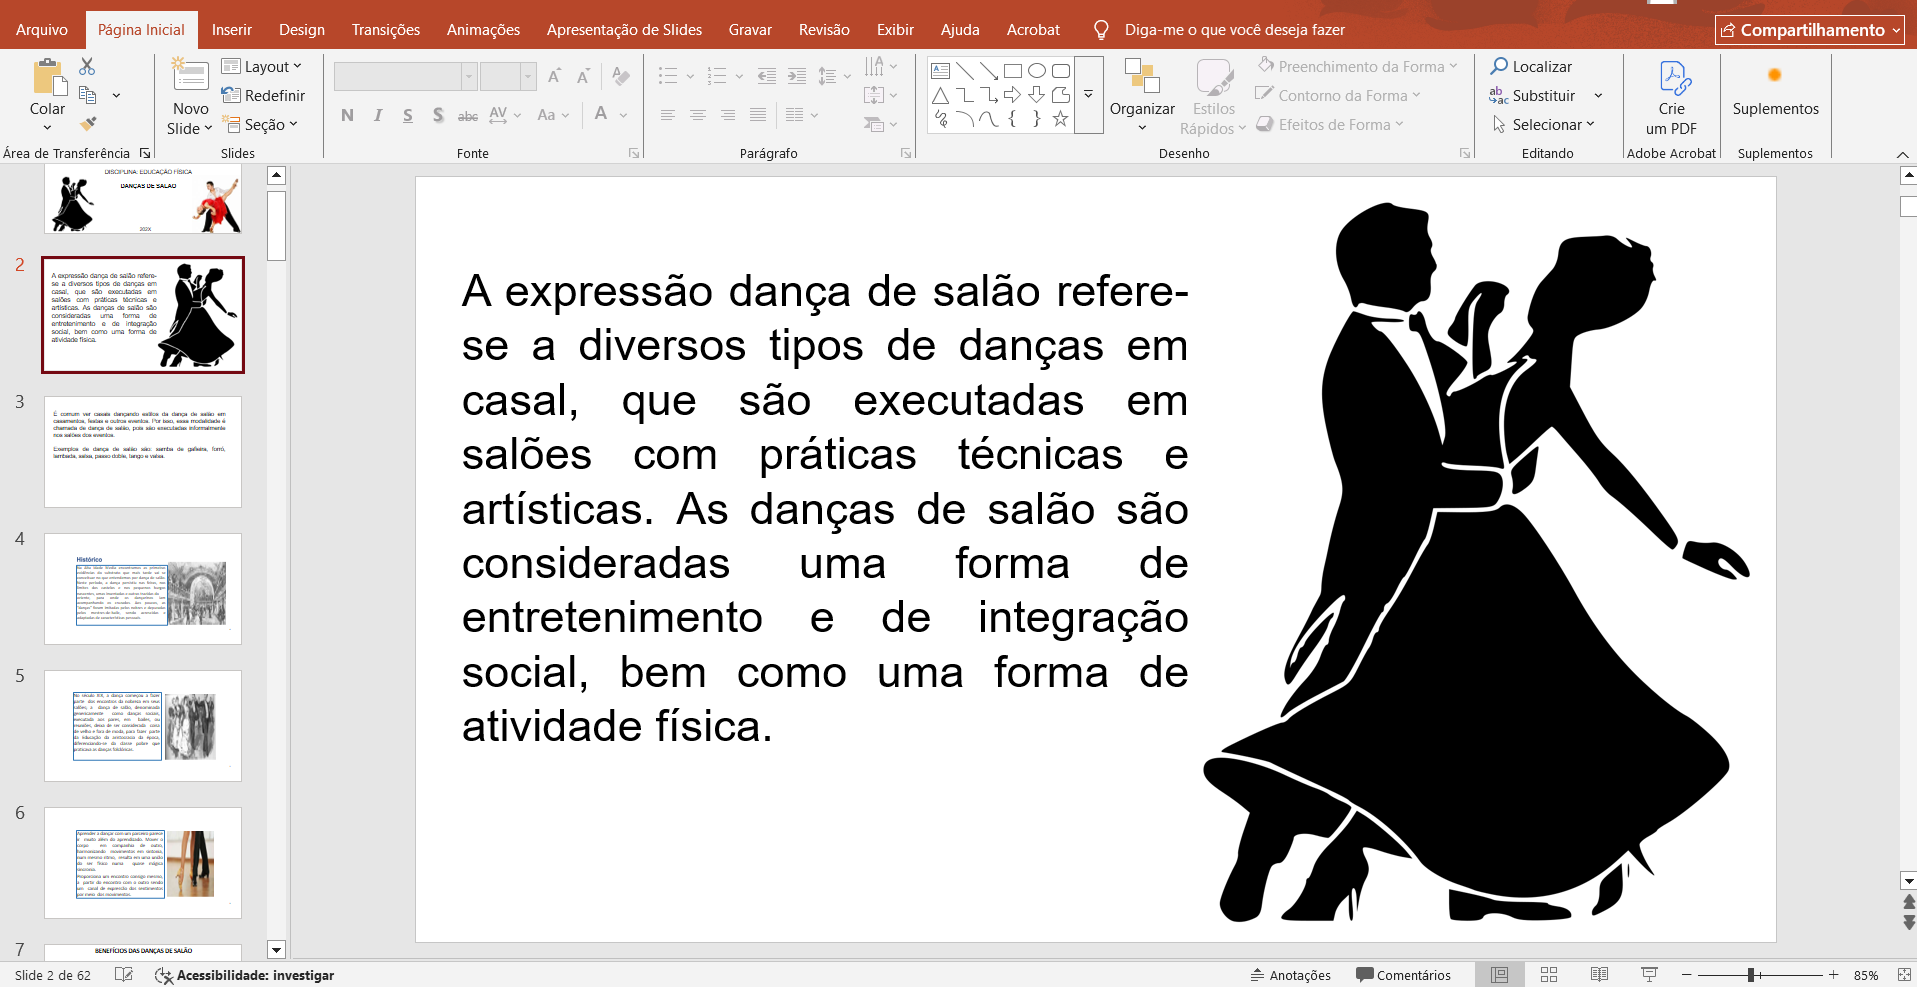
Task: Switch to Inserir ribbon tab
Action: pos(232,30)
